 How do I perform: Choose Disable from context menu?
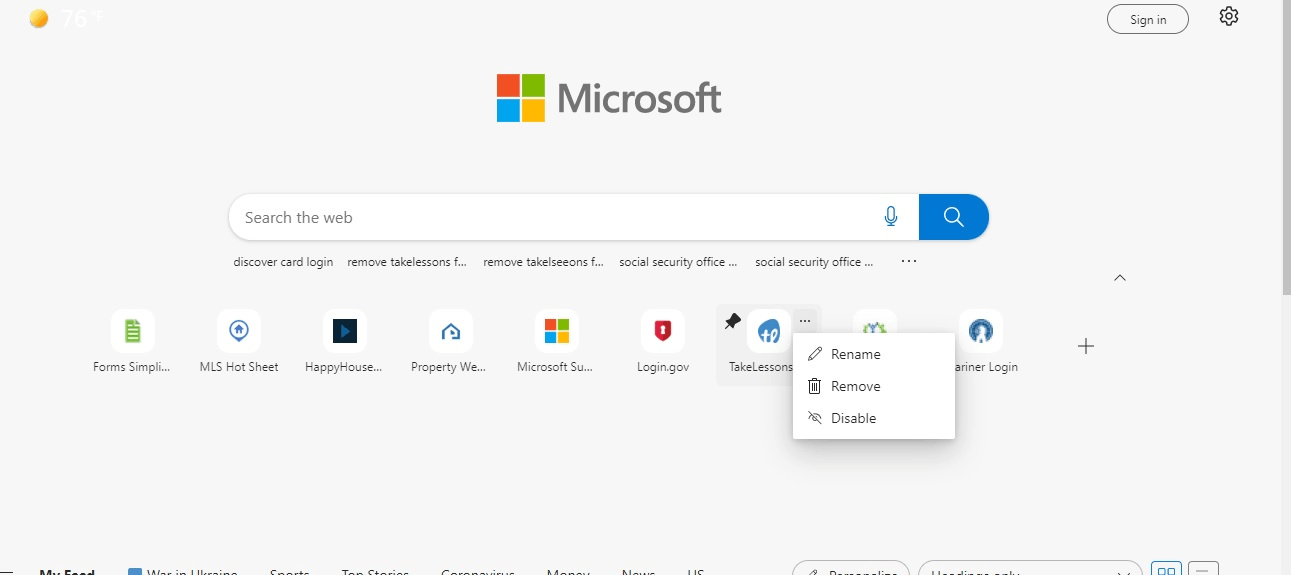click(874, 418)
